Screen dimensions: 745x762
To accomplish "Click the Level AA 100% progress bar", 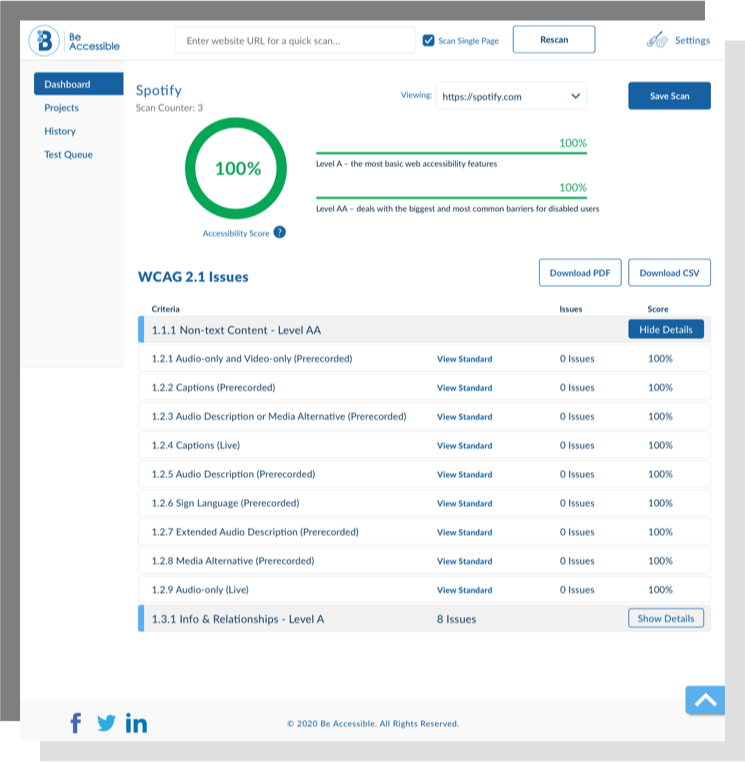I will click(451, 198).
